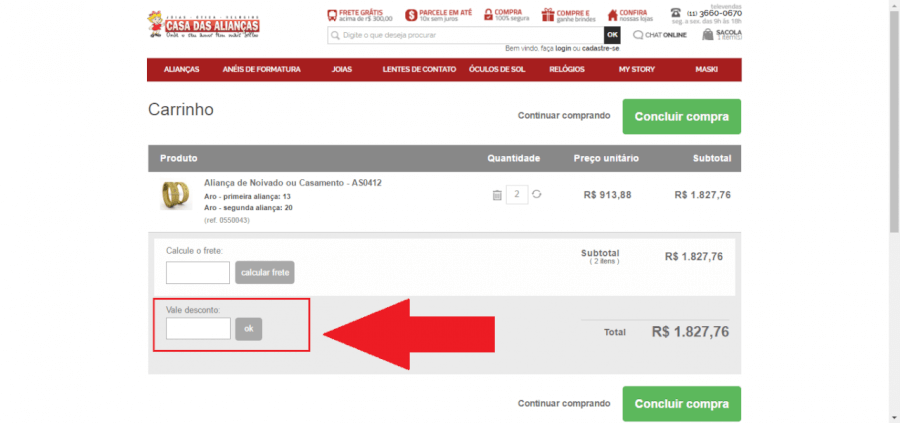Open the Sacola shopping bag

708,35
